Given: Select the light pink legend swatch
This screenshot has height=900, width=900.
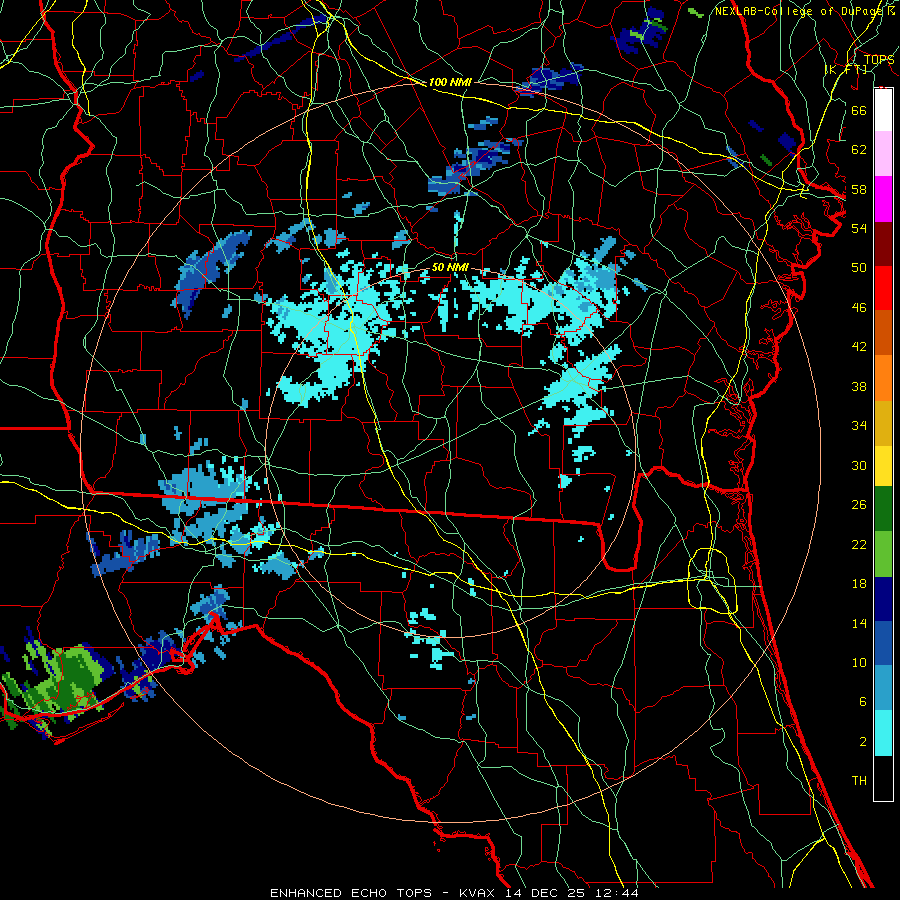Looking at the screenshot, I should point(883,153).
